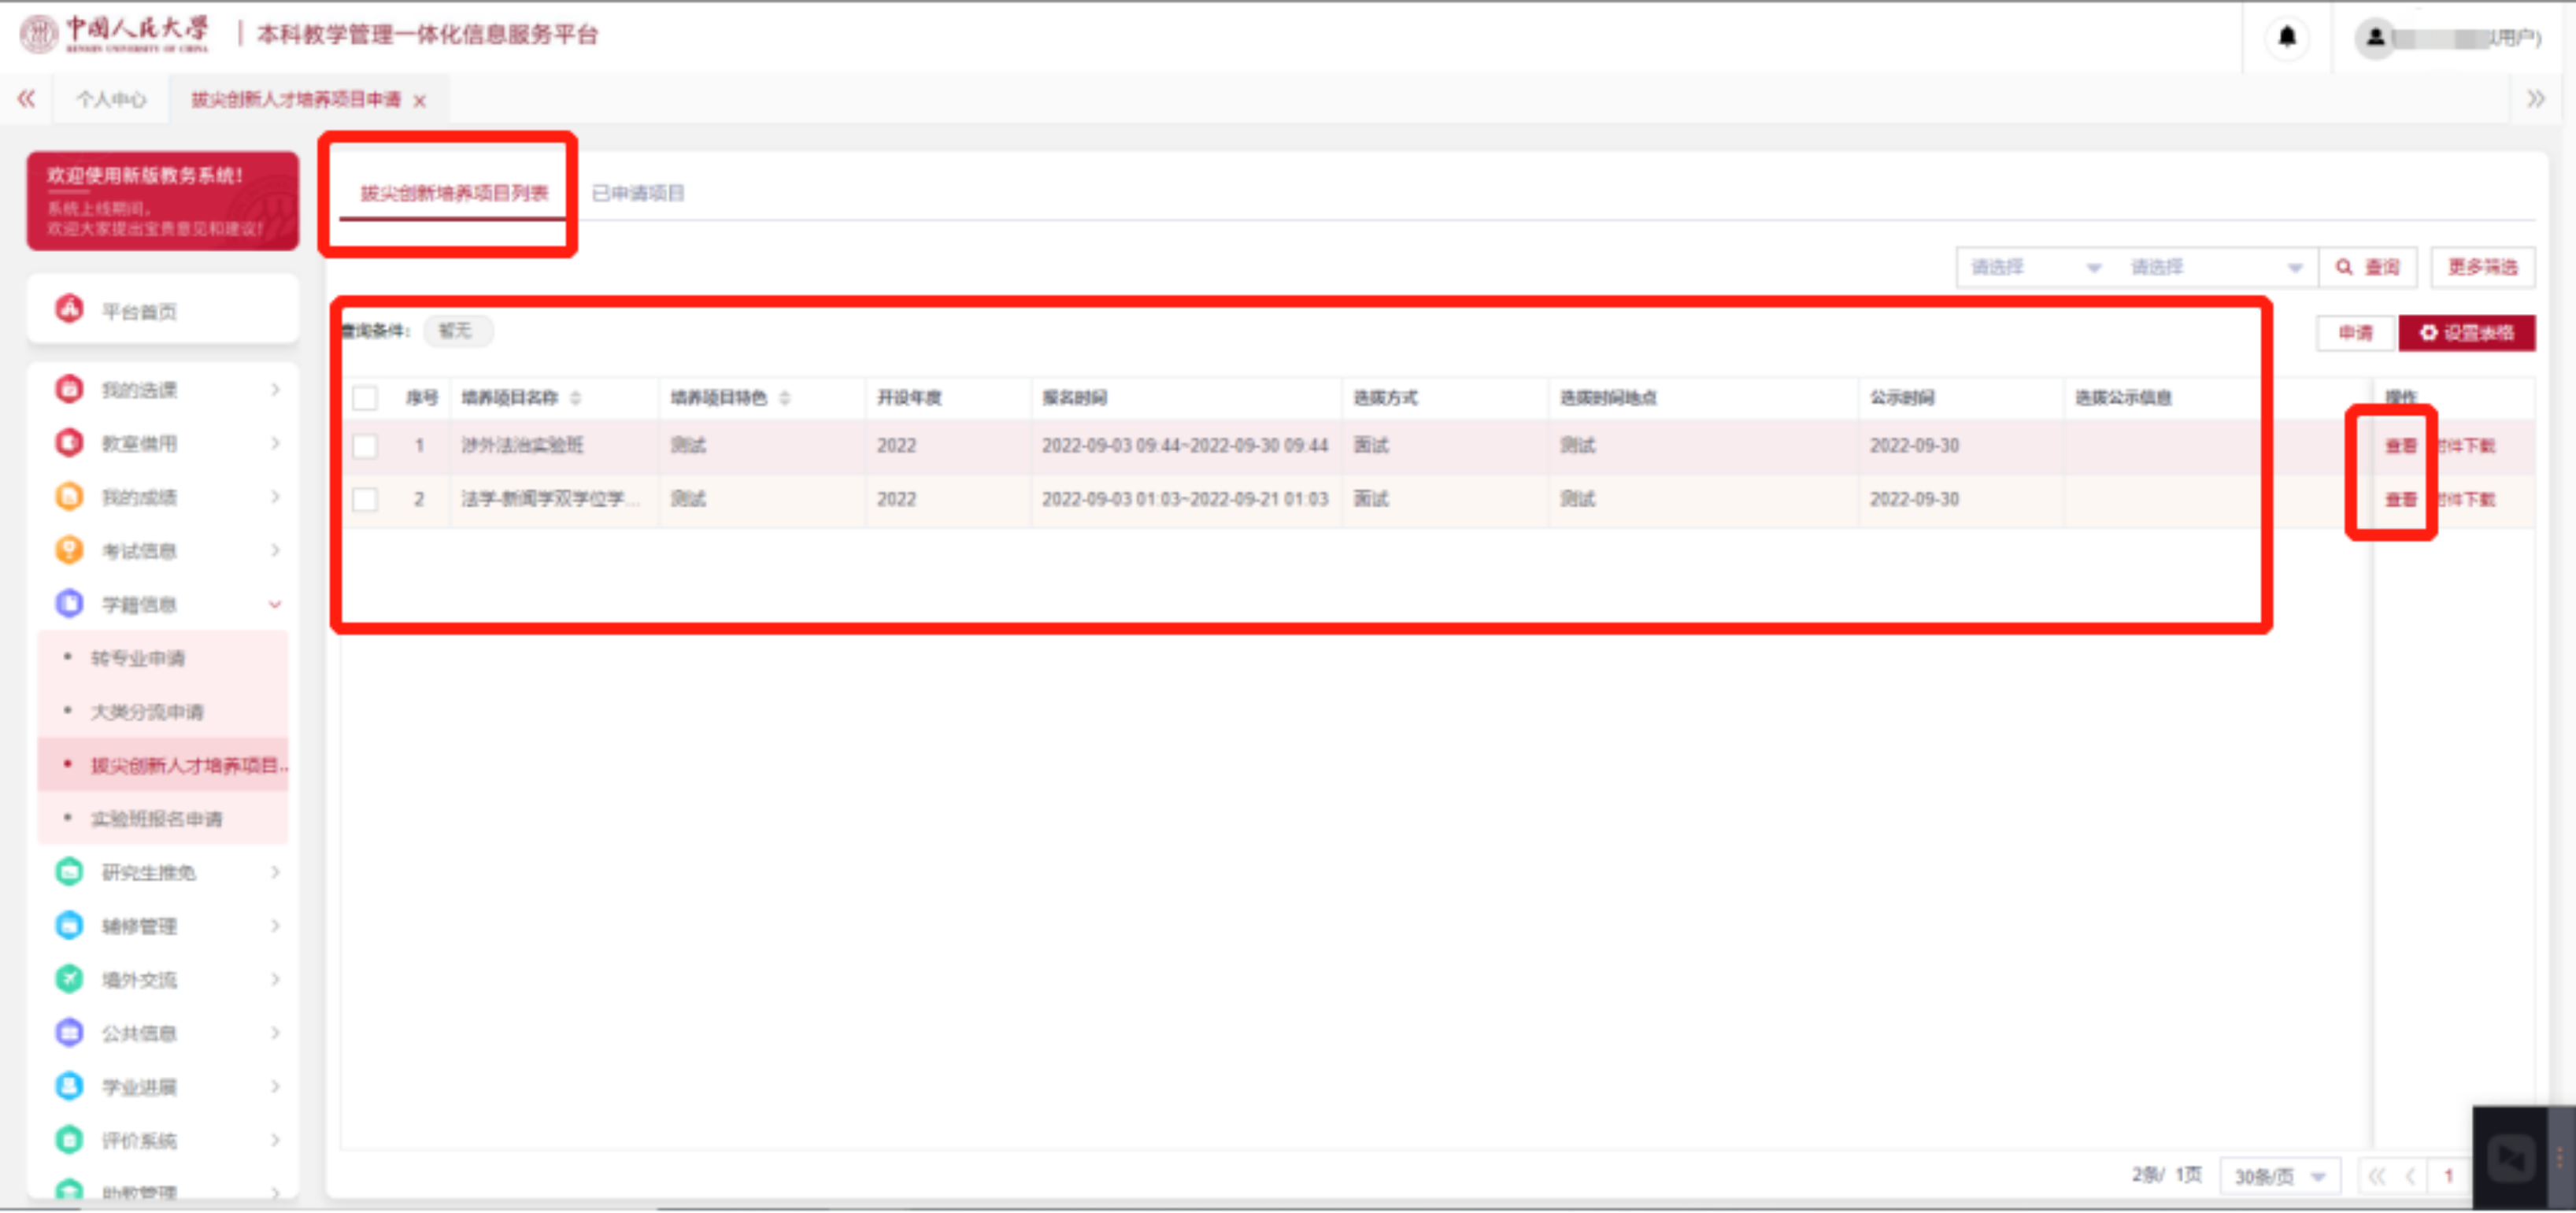Close the 拔尖创新人才培养项目申请 tab
Viewport: 2576px width, 1213px height.
[x=420, y=100]
